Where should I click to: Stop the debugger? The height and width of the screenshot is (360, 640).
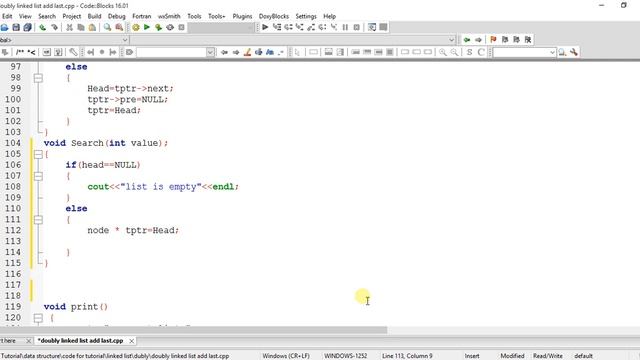pyautogui.click(x=356, y=27)
